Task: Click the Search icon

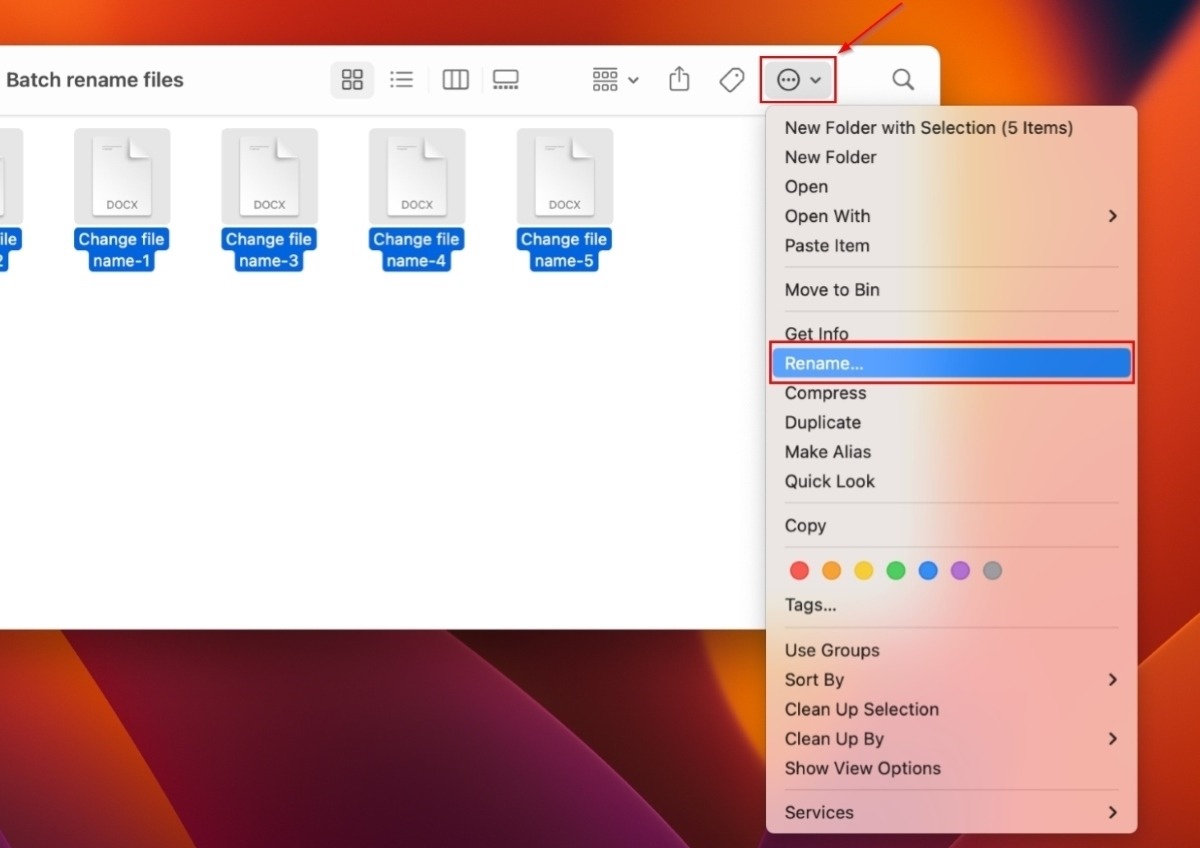Action: coord(902,79)
